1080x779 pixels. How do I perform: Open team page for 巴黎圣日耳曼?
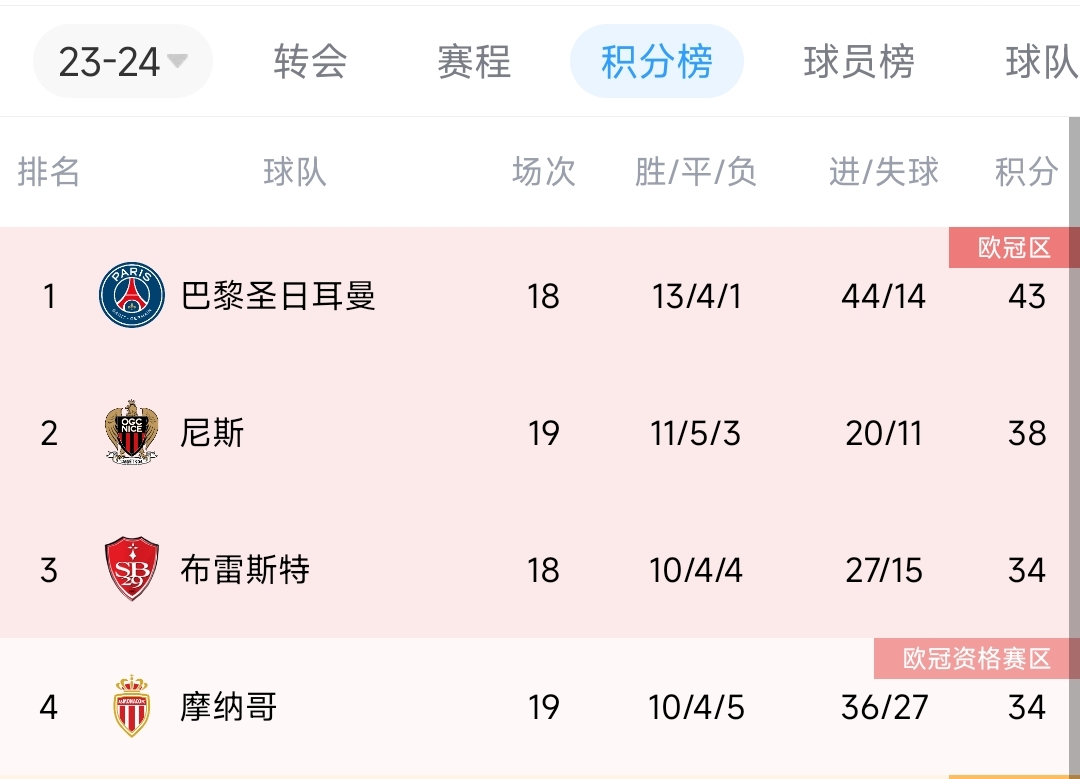pyautogui.click(x=278, y=295)
